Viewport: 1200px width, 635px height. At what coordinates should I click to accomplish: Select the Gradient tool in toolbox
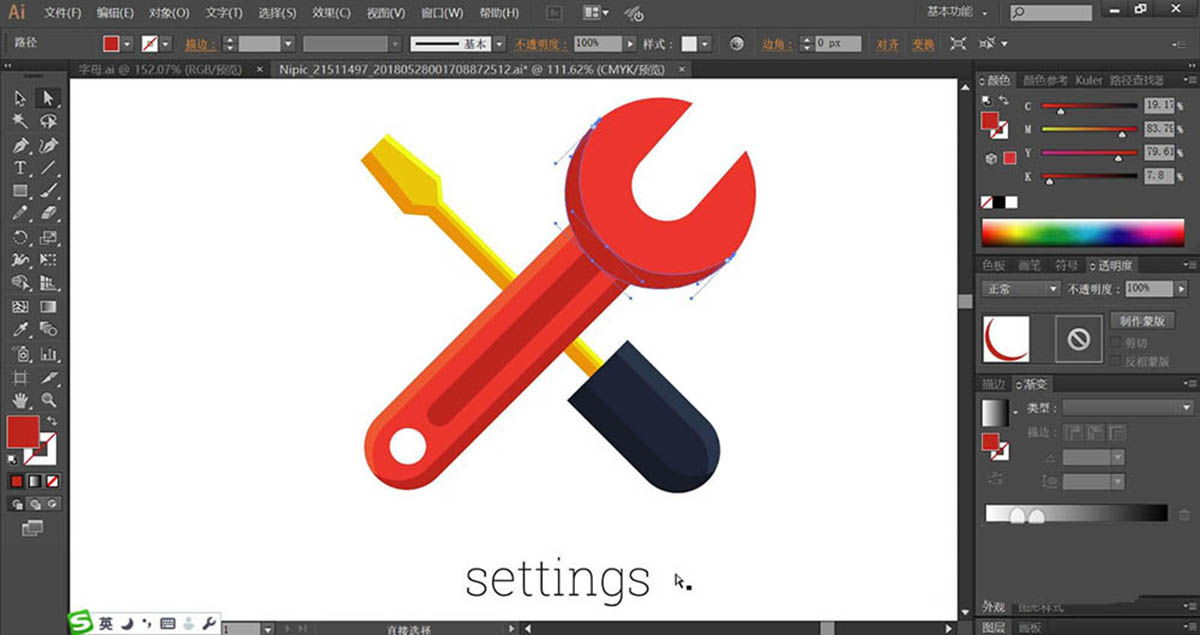47,307
